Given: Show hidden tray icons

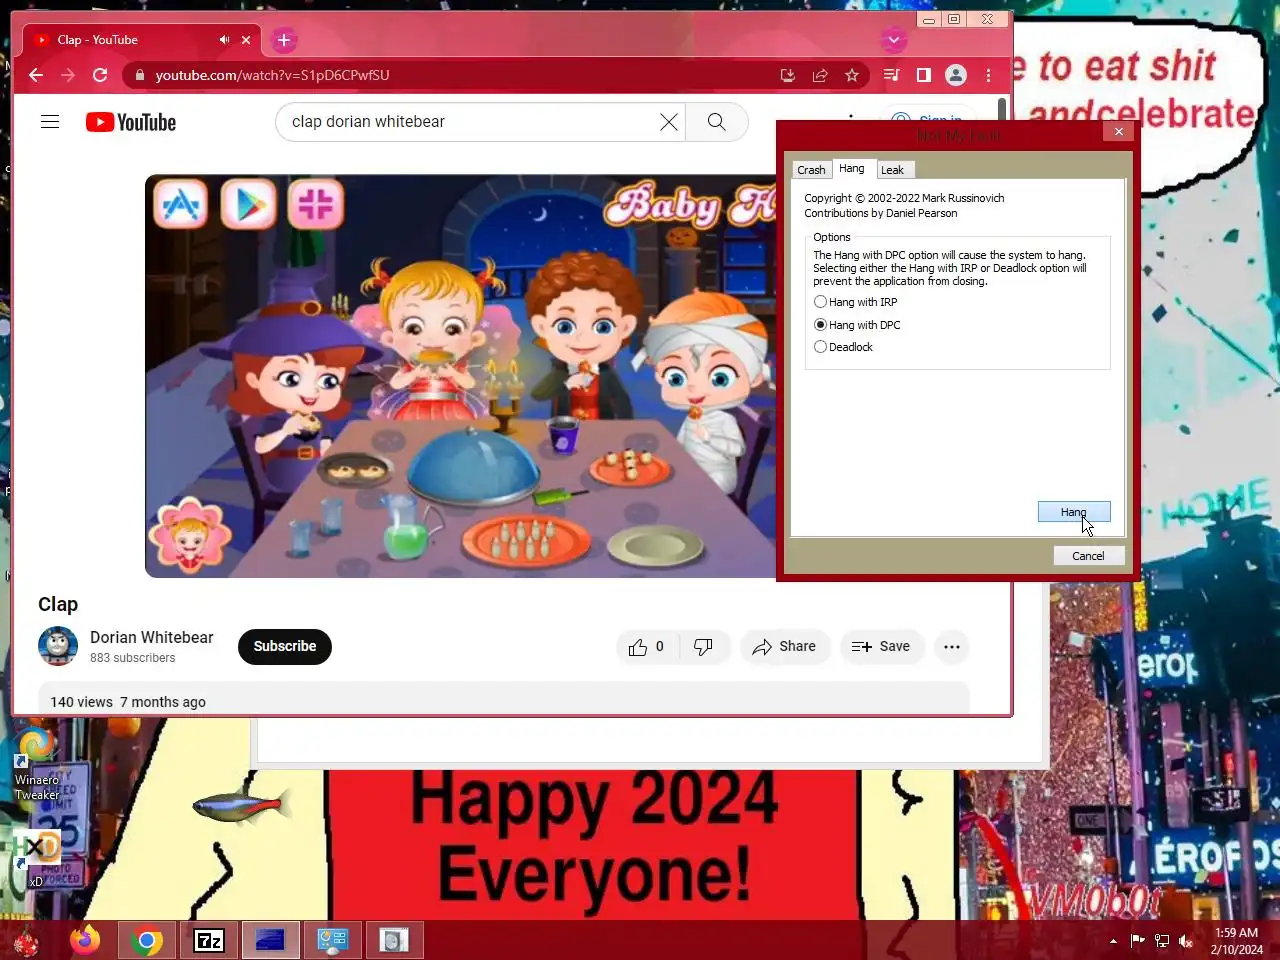Looking at the screenshot, I should (1113, 941).
